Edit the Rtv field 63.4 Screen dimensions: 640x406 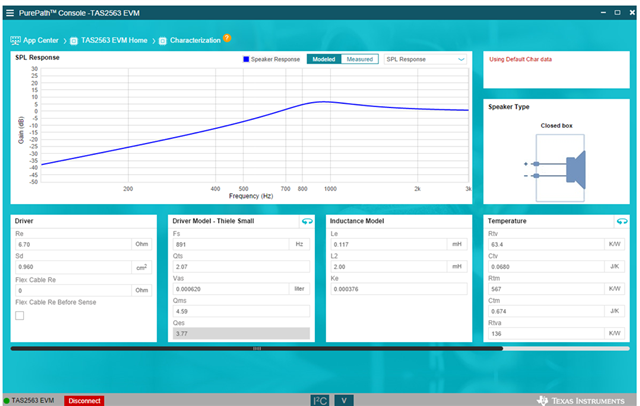coord(546,244)
